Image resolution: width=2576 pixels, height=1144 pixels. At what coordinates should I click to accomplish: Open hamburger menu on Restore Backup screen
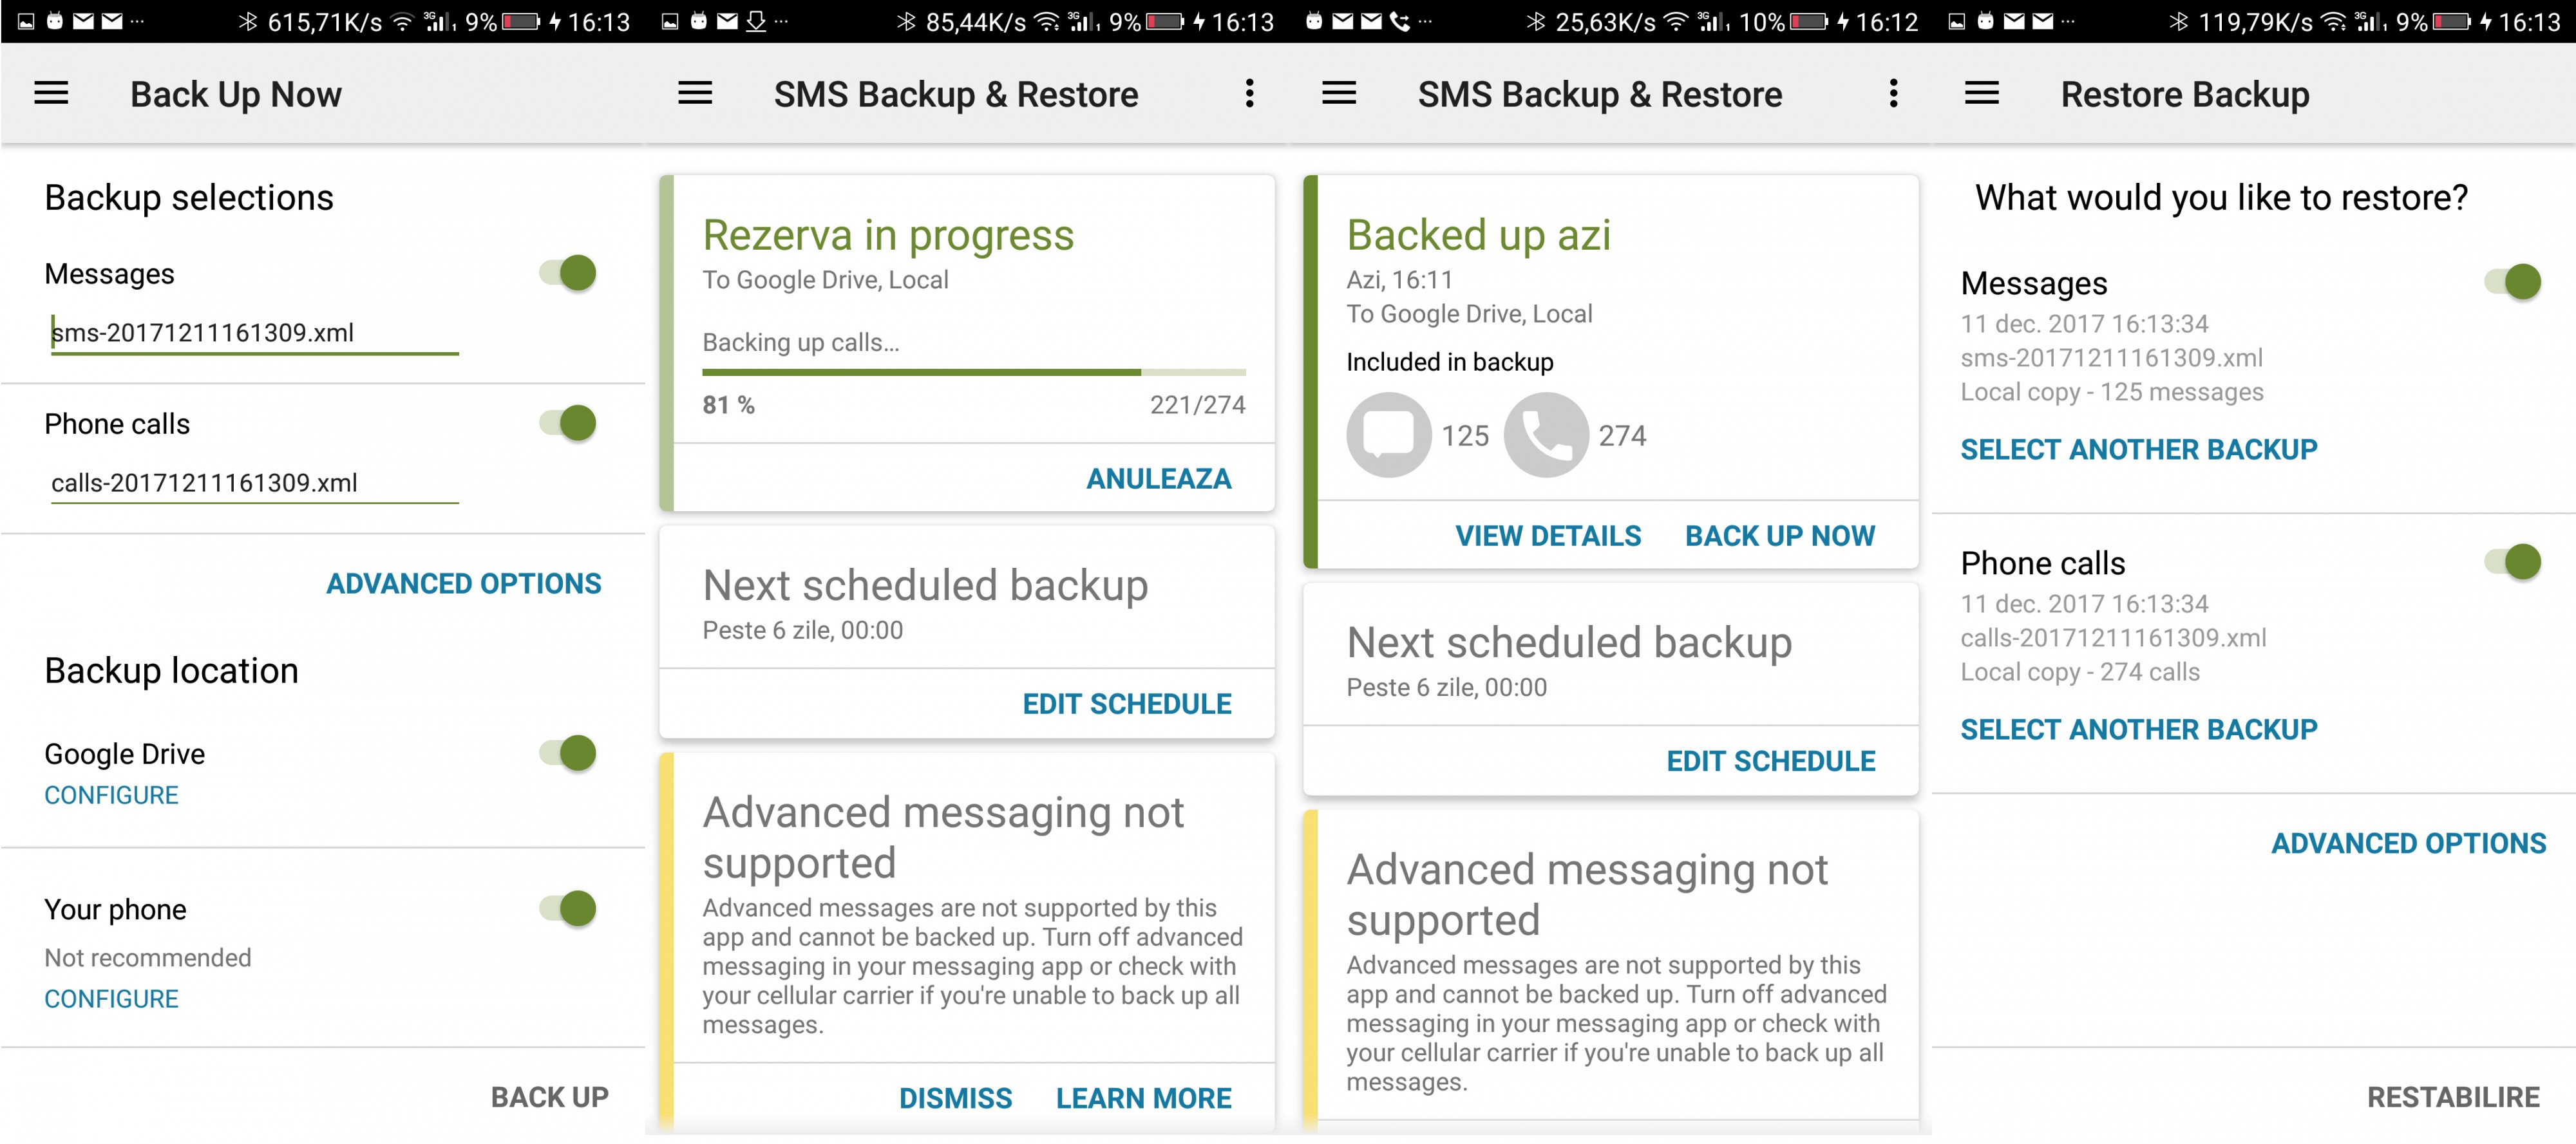point(1981,94)
